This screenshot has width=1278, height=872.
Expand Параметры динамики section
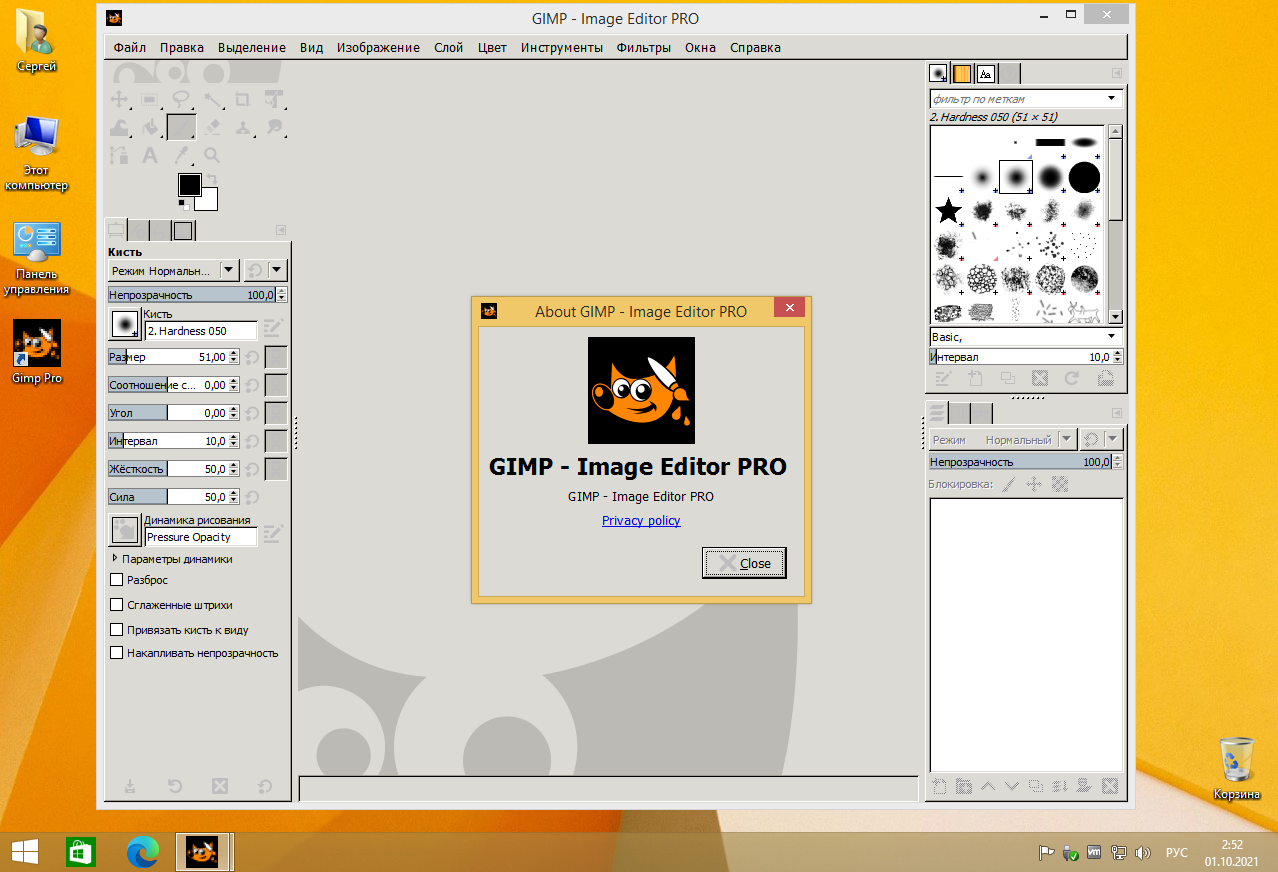point(114,559)
